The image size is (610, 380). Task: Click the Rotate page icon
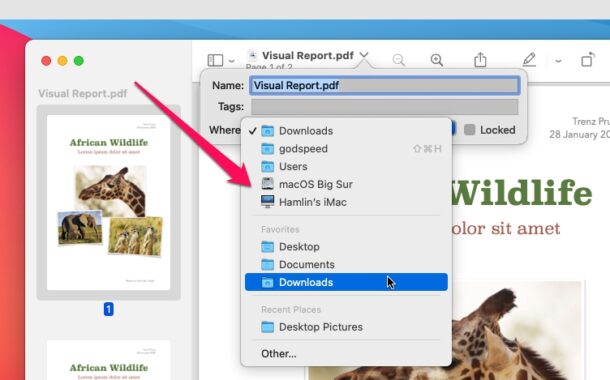pos(588,60)
